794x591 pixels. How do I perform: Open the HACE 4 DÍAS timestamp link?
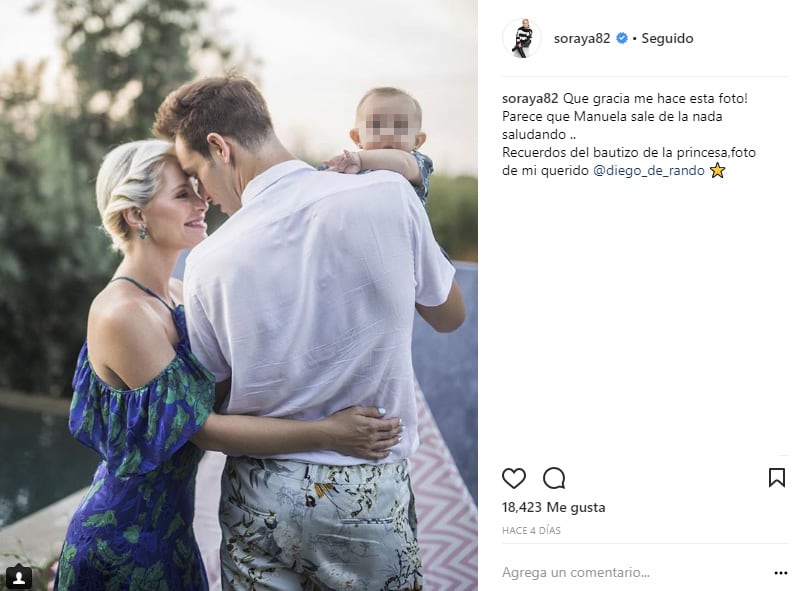click(x=531, y=531)
